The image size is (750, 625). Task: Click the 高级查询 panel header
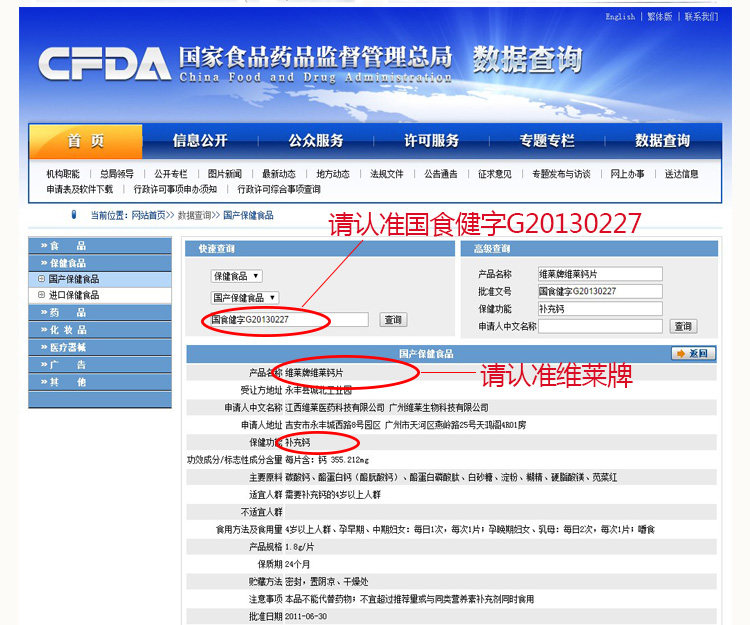tap(589, 249)
